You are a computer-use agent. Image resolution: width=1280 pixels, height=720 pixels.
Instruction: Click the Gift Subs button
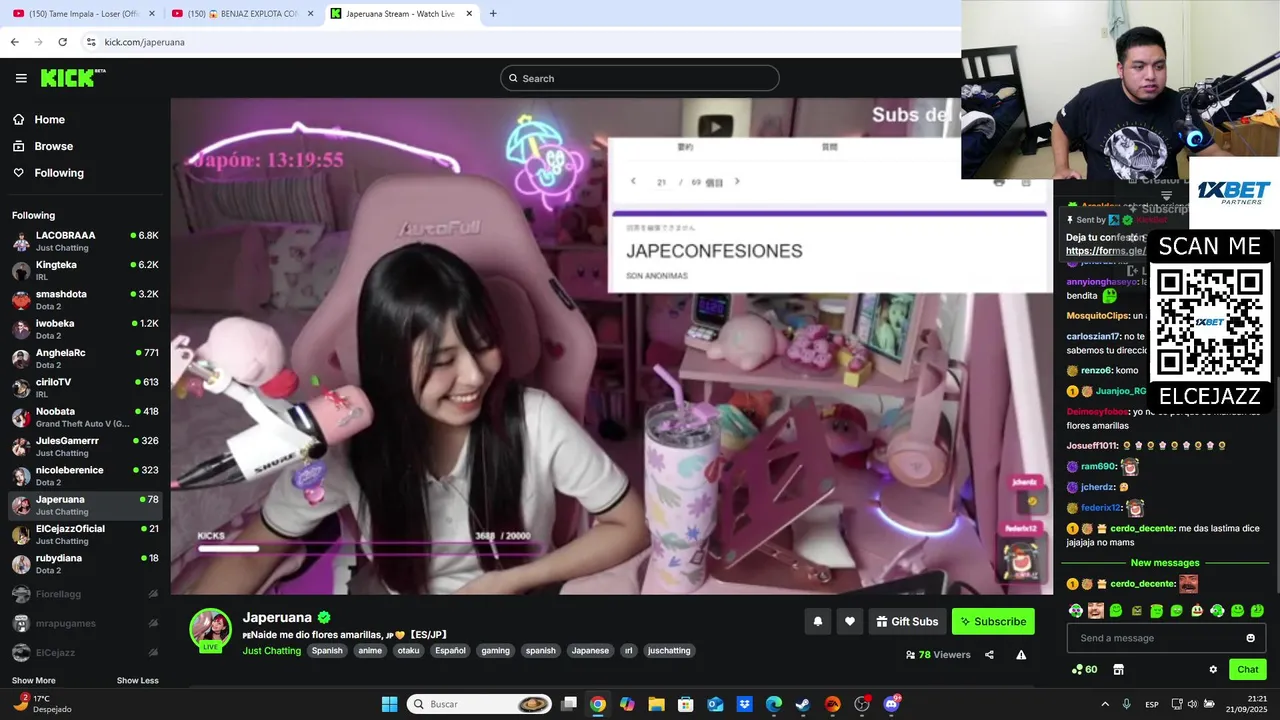[x=907, y=621]
